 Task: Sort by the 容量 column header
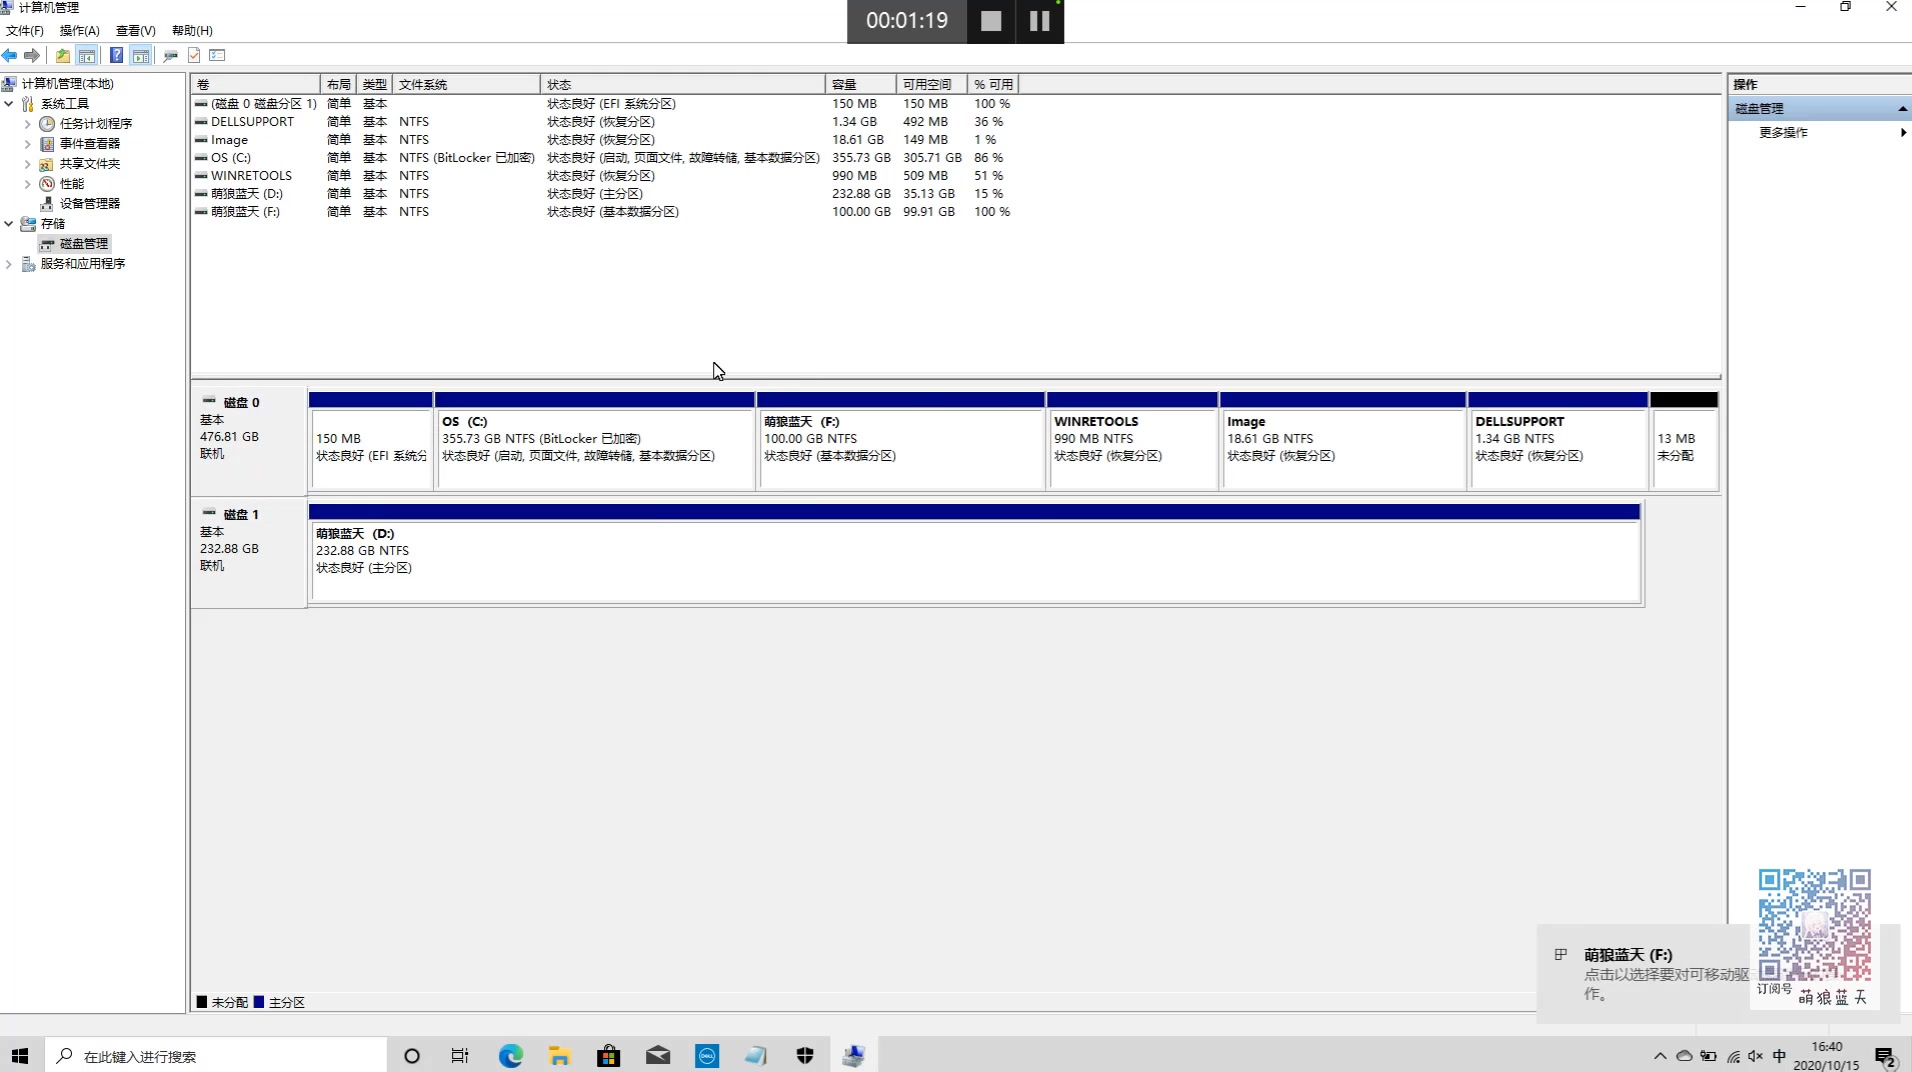tap(861, 85)
